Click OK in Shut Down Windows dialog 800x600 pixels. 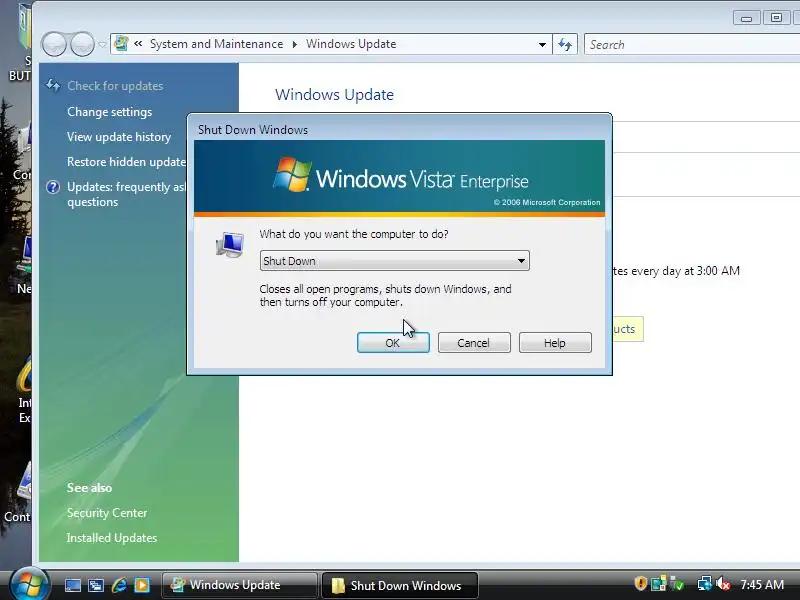pos(393,343)
